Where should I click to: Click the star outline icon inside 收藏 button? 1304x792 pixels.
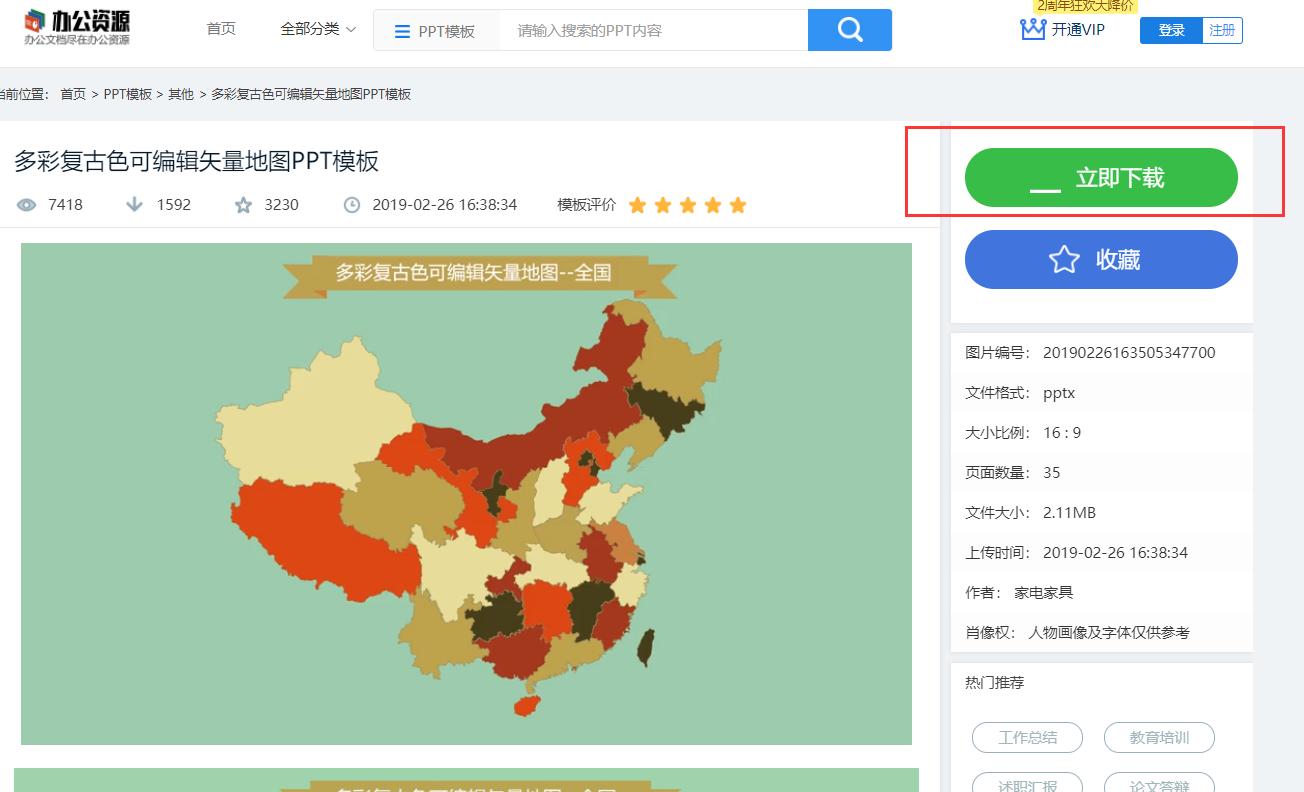pos(1063,259)
